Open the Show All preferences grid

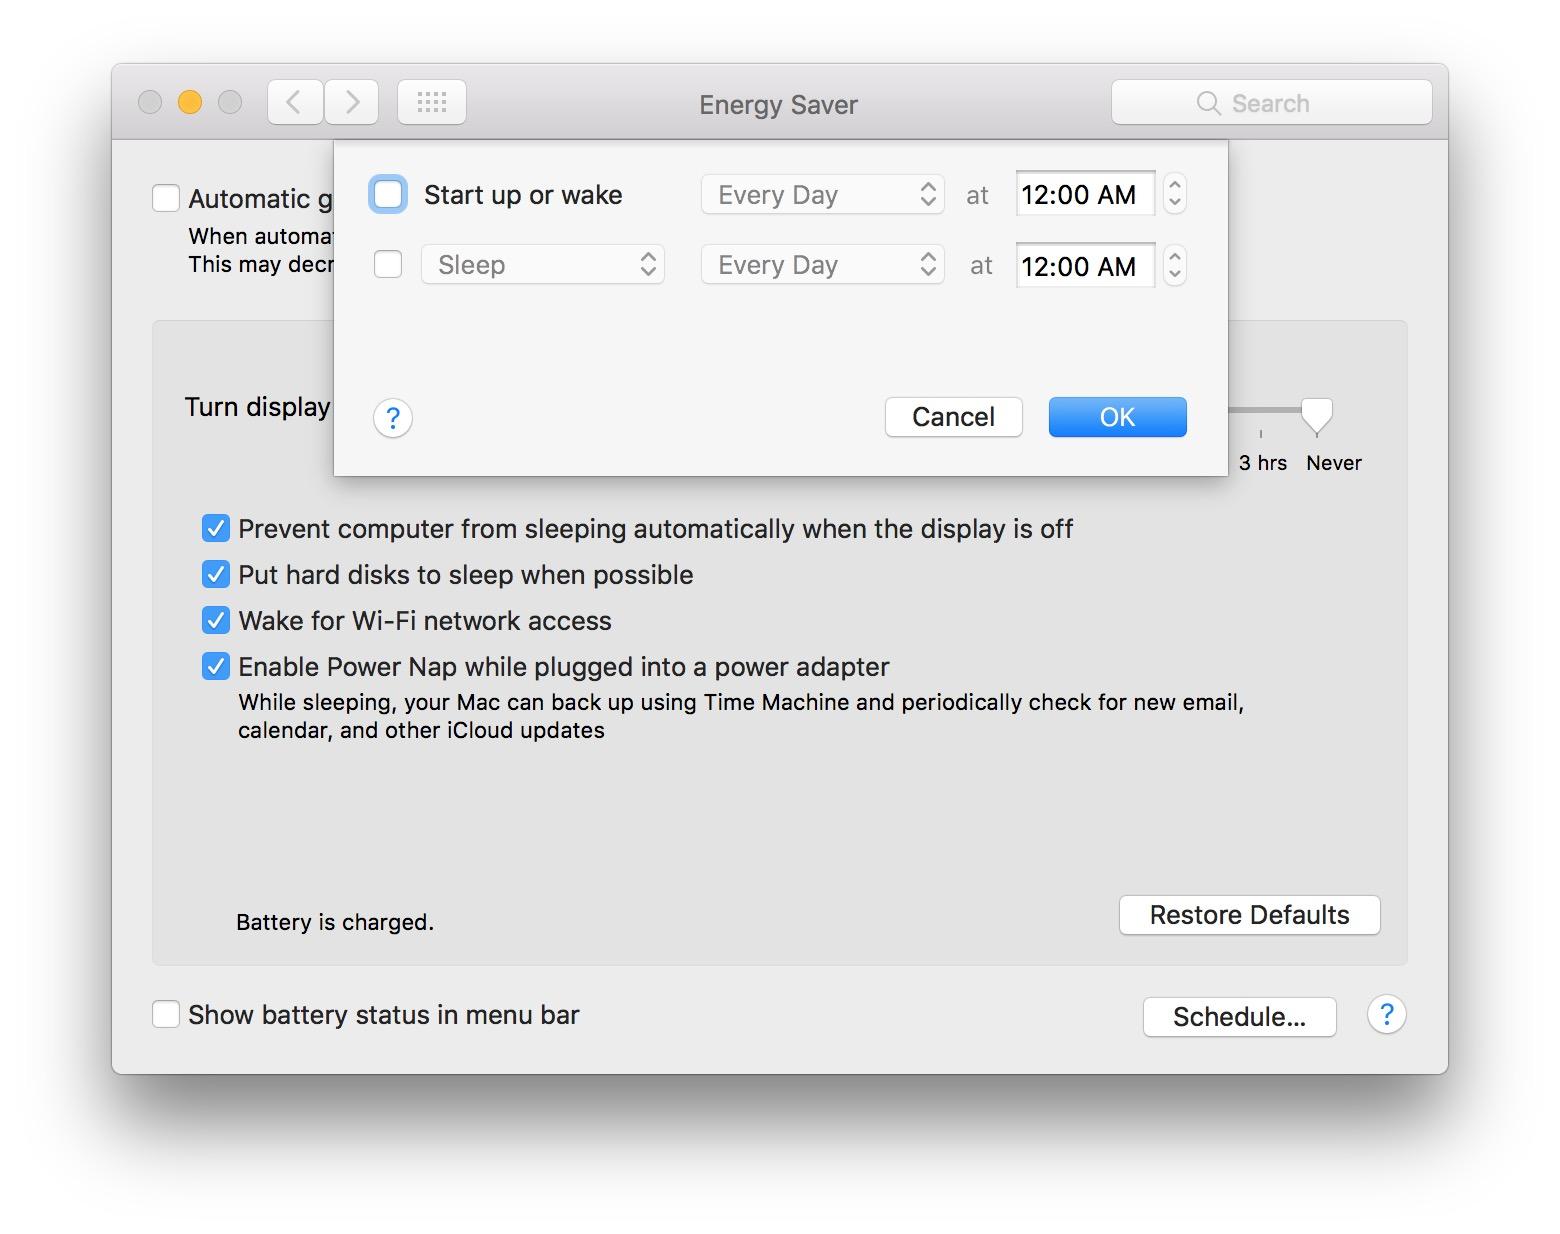pyautogui.click(x=432, y=103)
